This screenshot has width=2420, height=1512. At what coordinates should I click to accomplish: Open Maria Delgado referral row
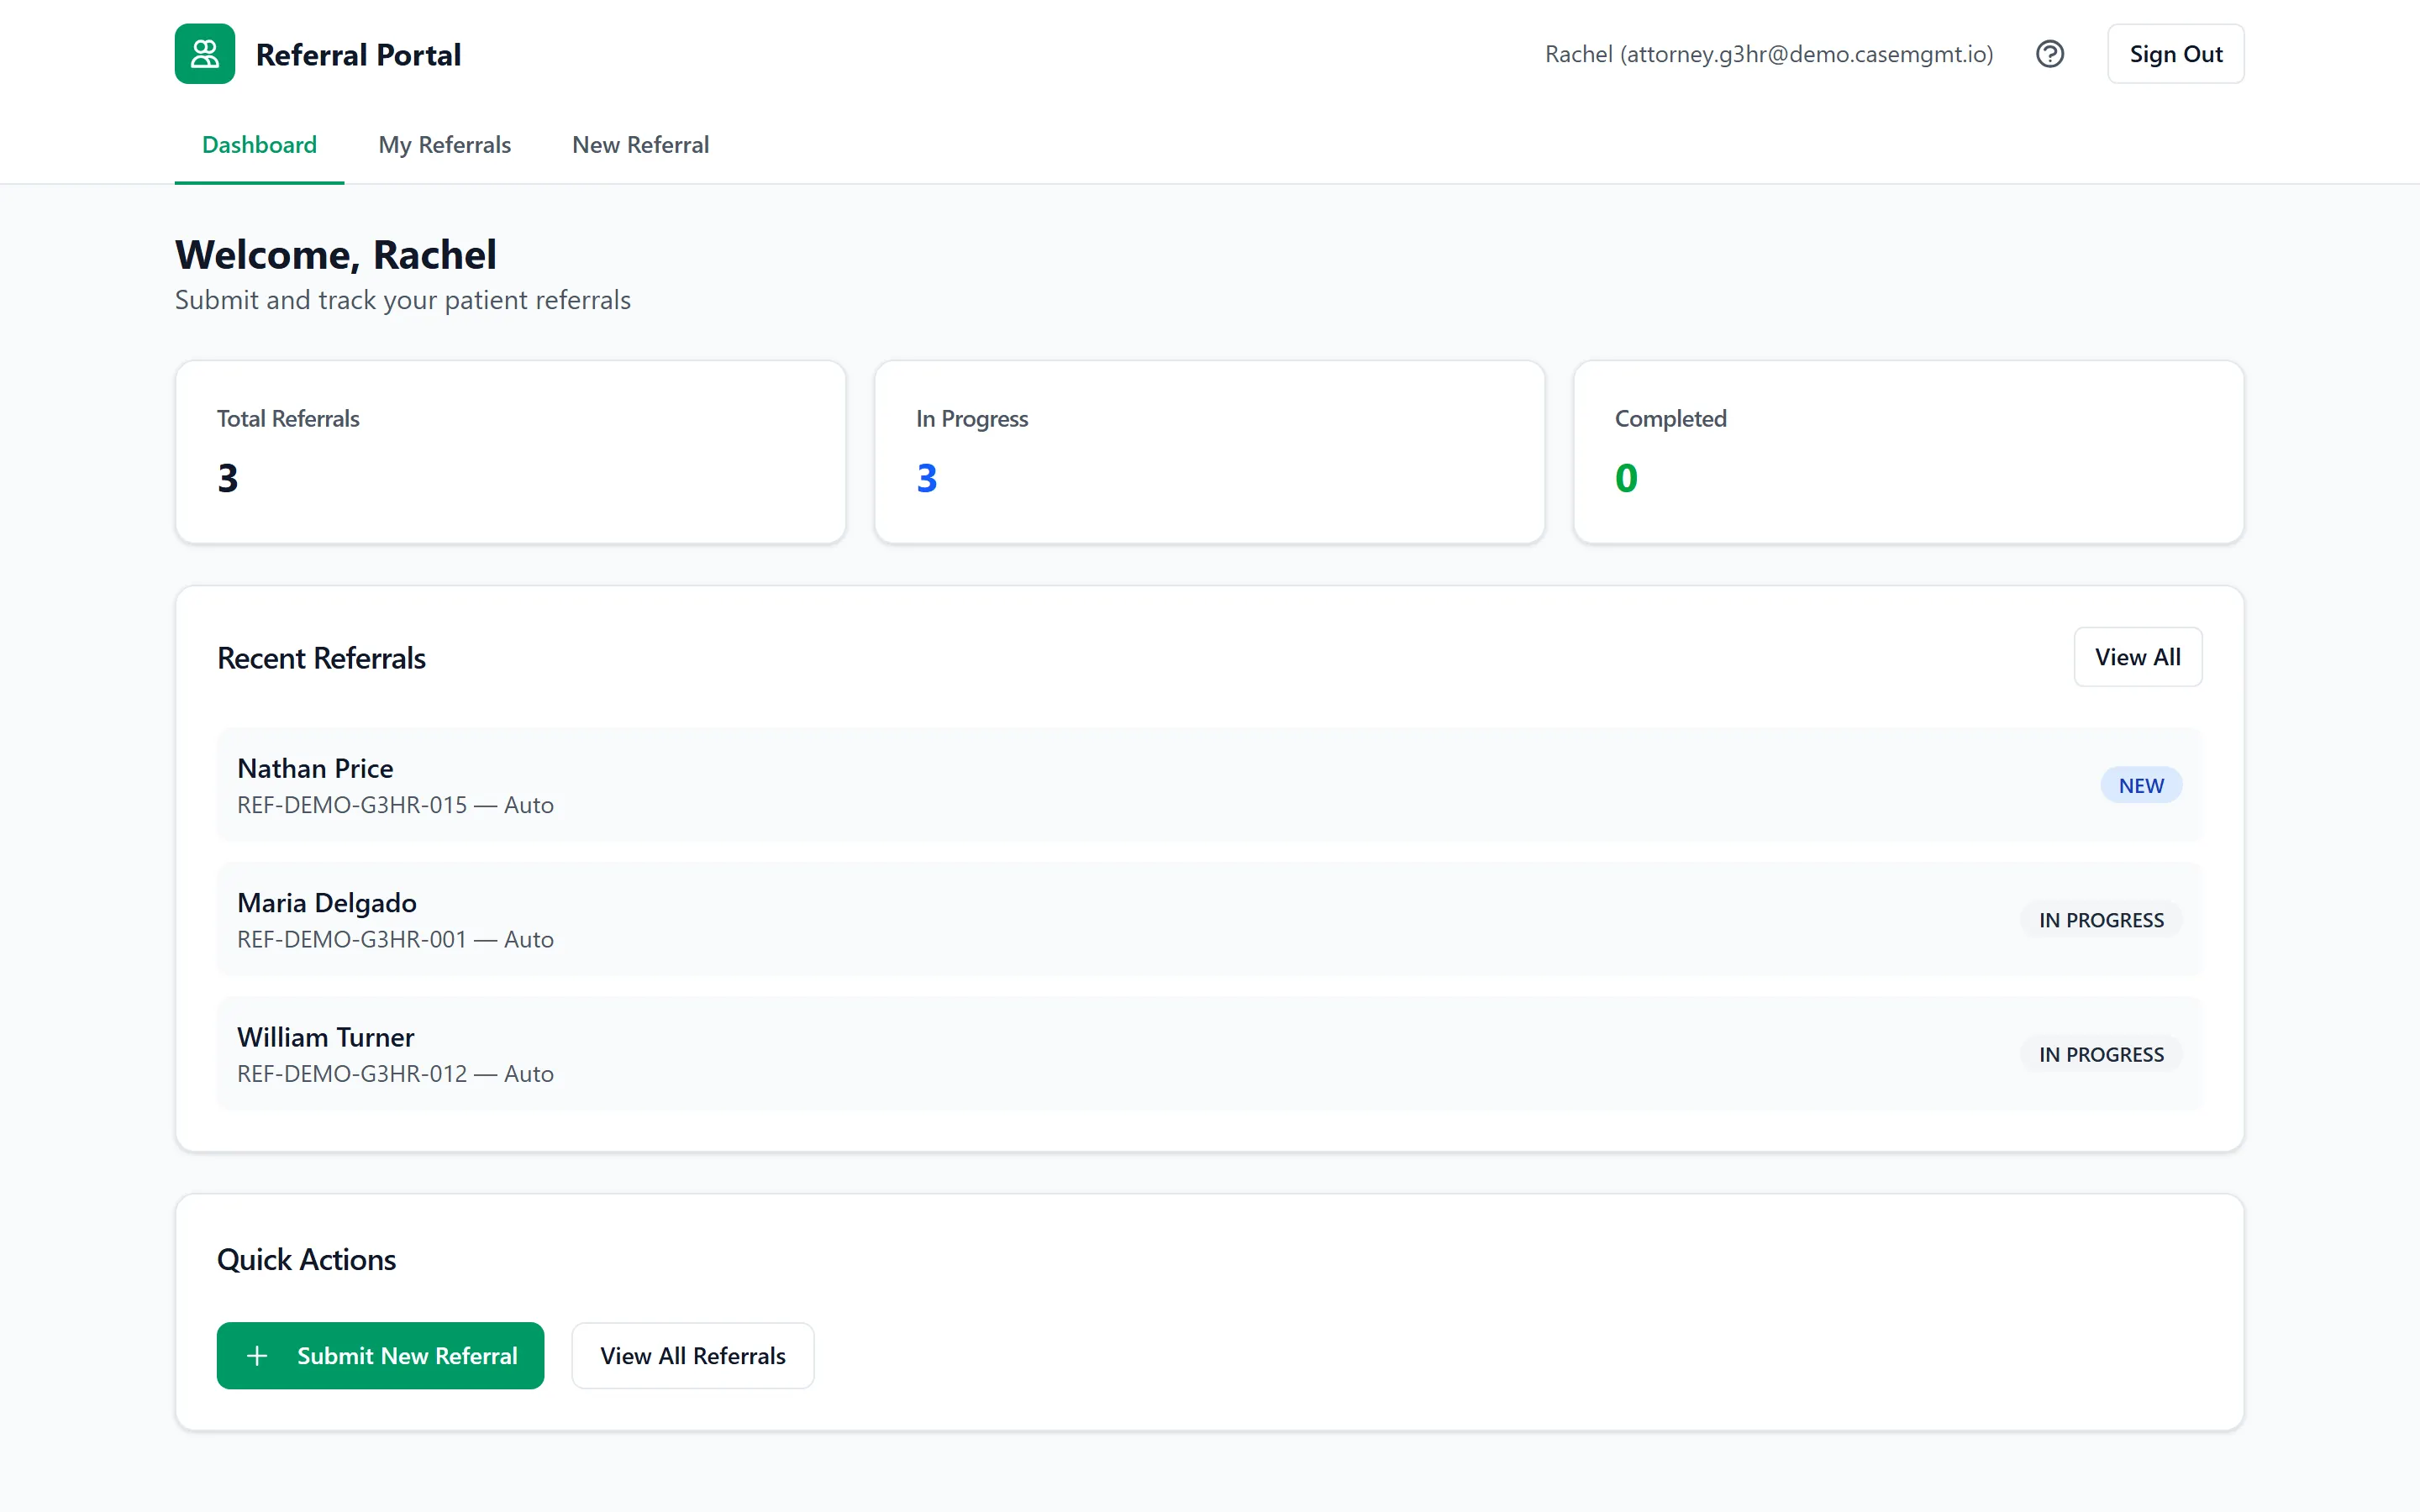[1209, 919]
